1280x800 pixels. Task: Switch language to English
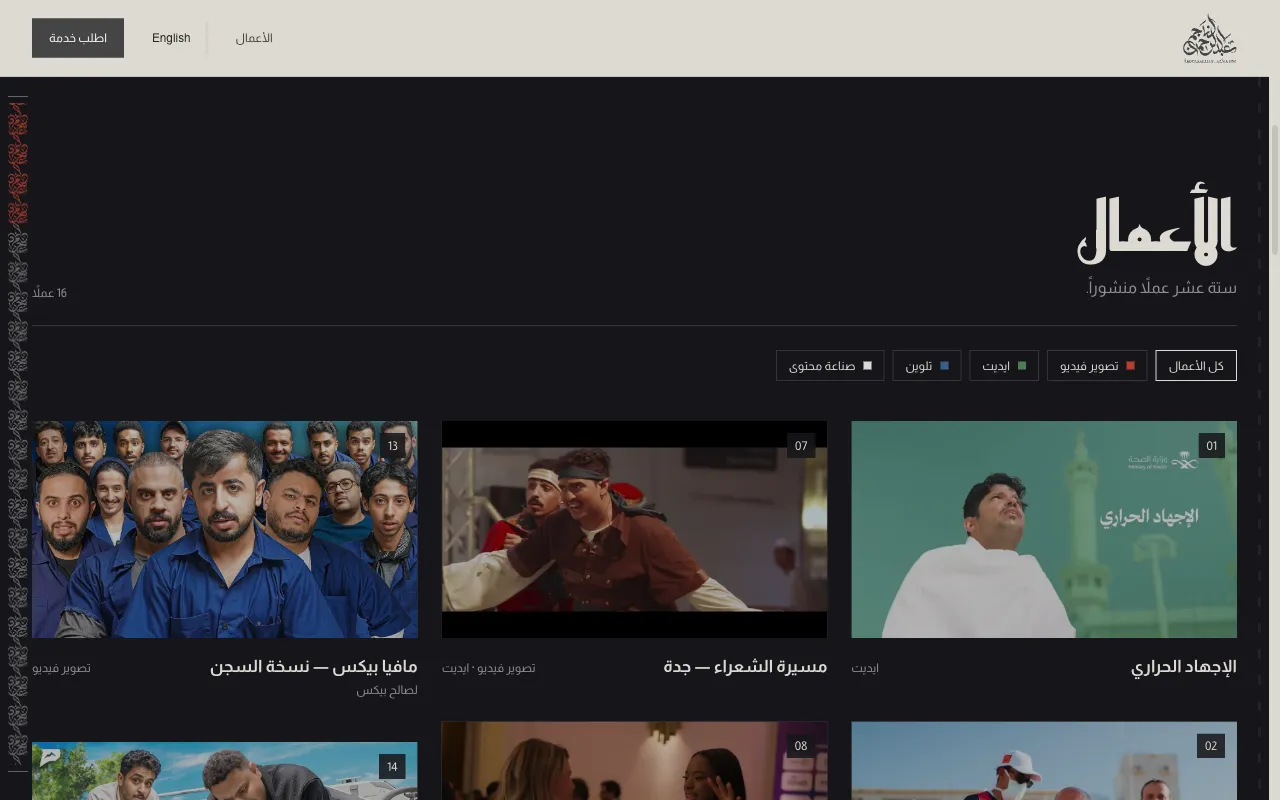click(x=171, y=38)
